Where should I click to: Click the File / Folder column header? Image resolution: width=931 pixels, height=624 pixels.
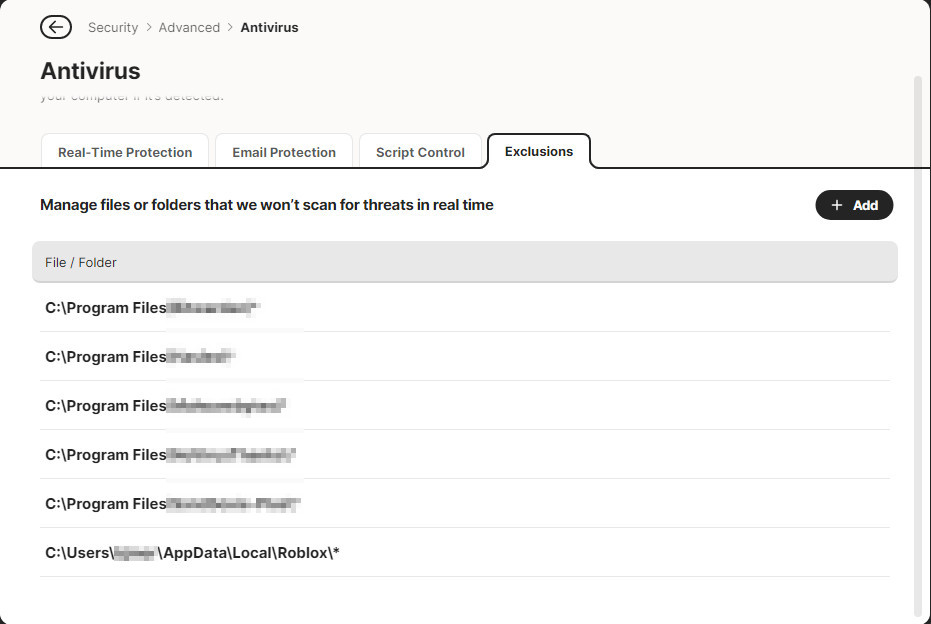pos(81,262)
